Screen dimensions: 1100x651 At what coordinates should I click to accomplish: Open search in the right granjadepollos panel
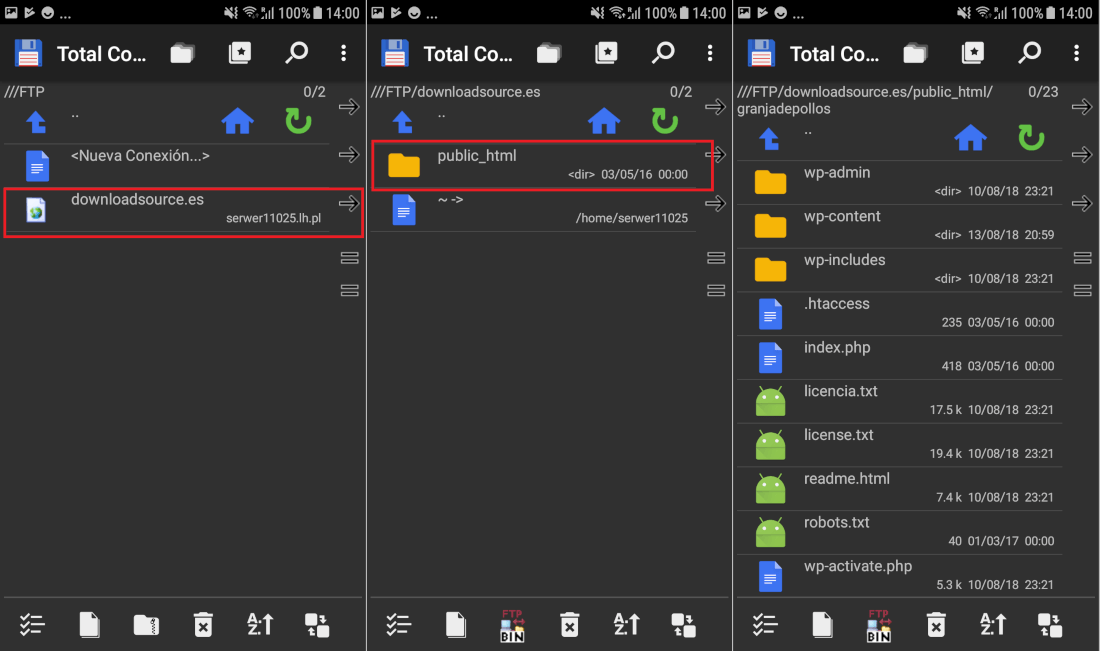click(x=1029, y=53)
